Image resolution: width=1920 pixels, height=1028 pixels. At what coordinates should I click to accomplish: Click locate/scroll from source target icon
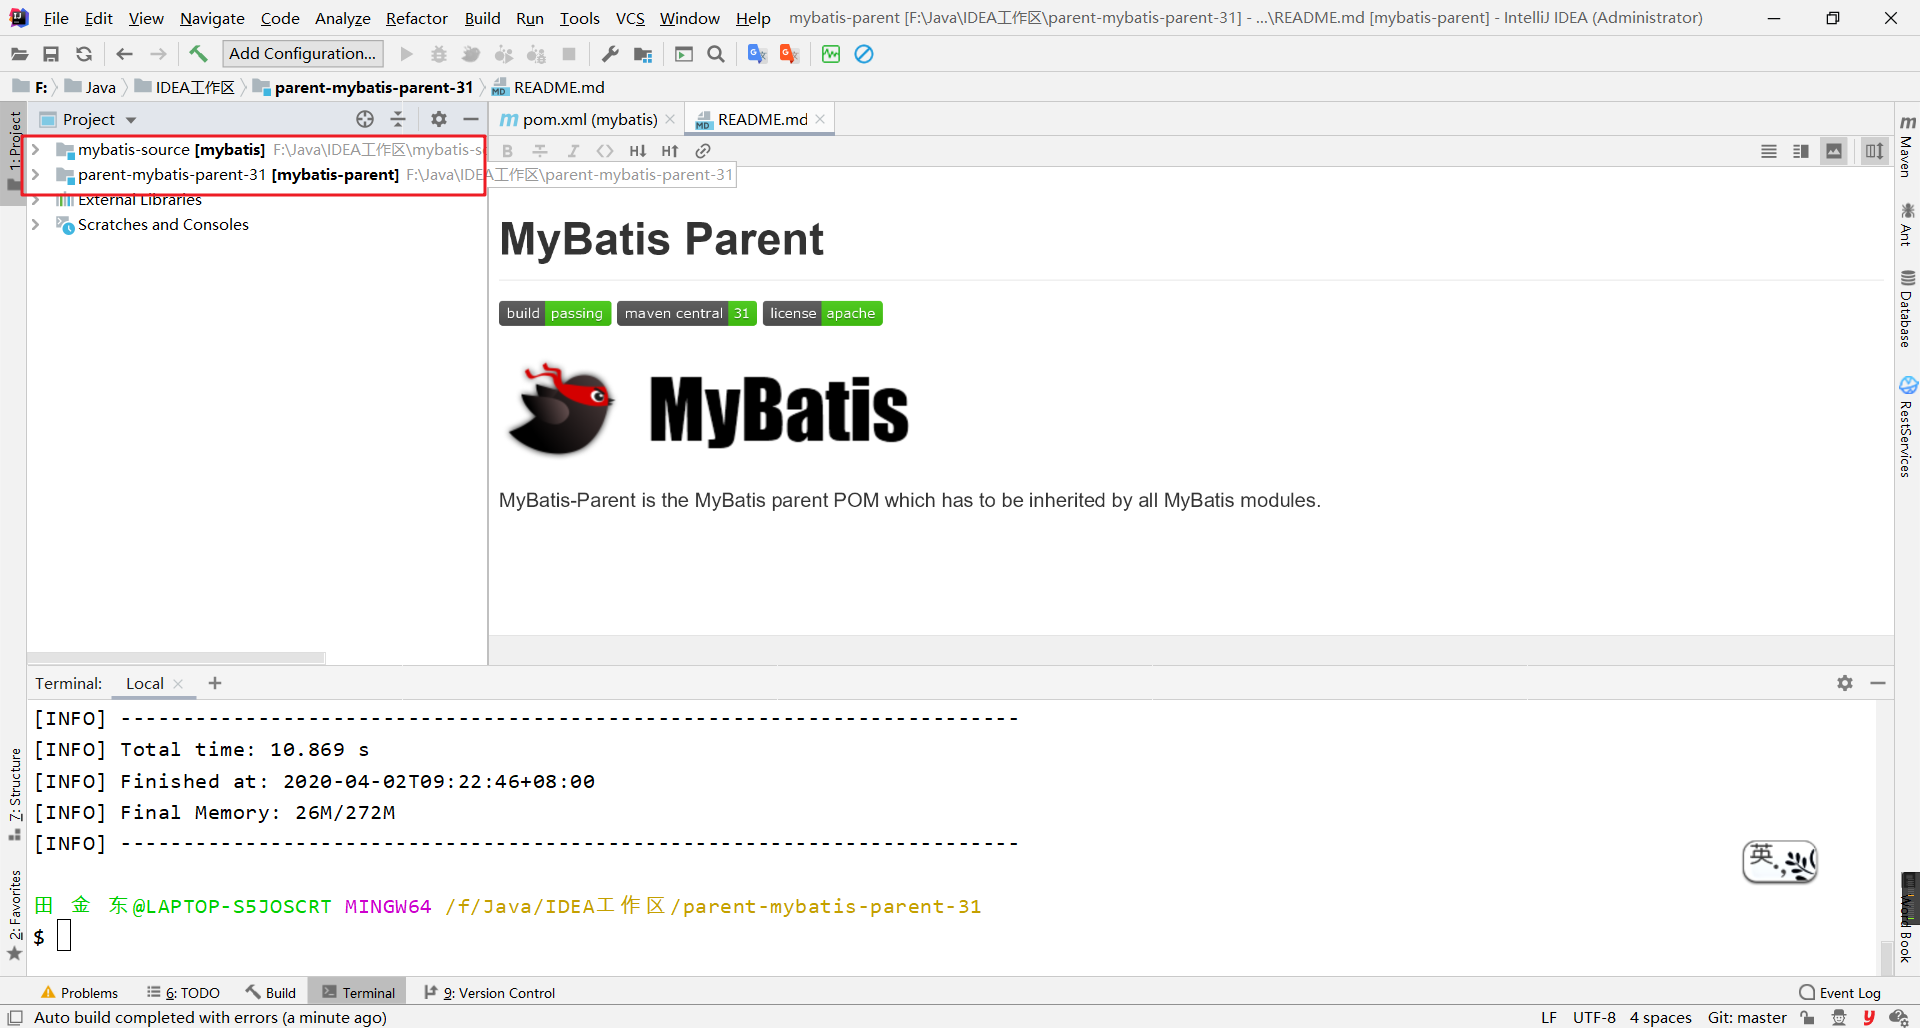click(x=365, y=119)
